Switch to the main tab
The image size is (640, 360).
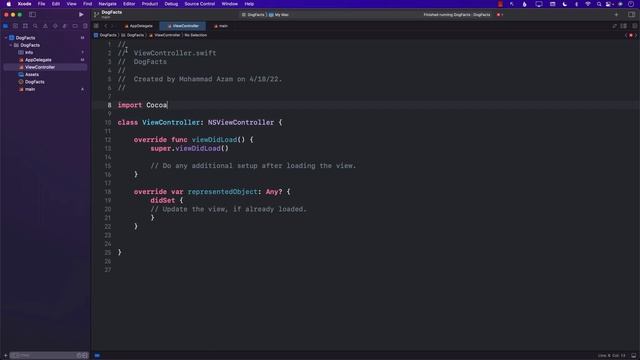[x=221, y=26]
